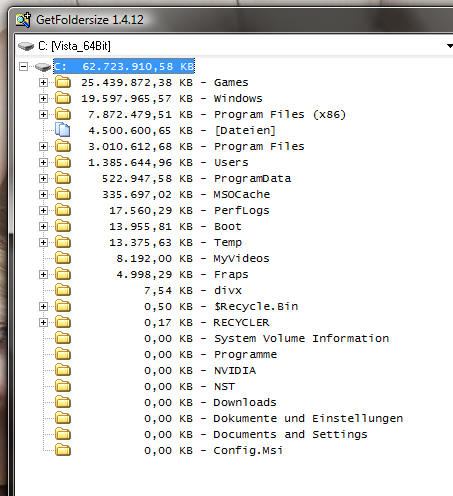
Task: Select the 0,00 KB - NVIDIA row
Action: point(200,370)
